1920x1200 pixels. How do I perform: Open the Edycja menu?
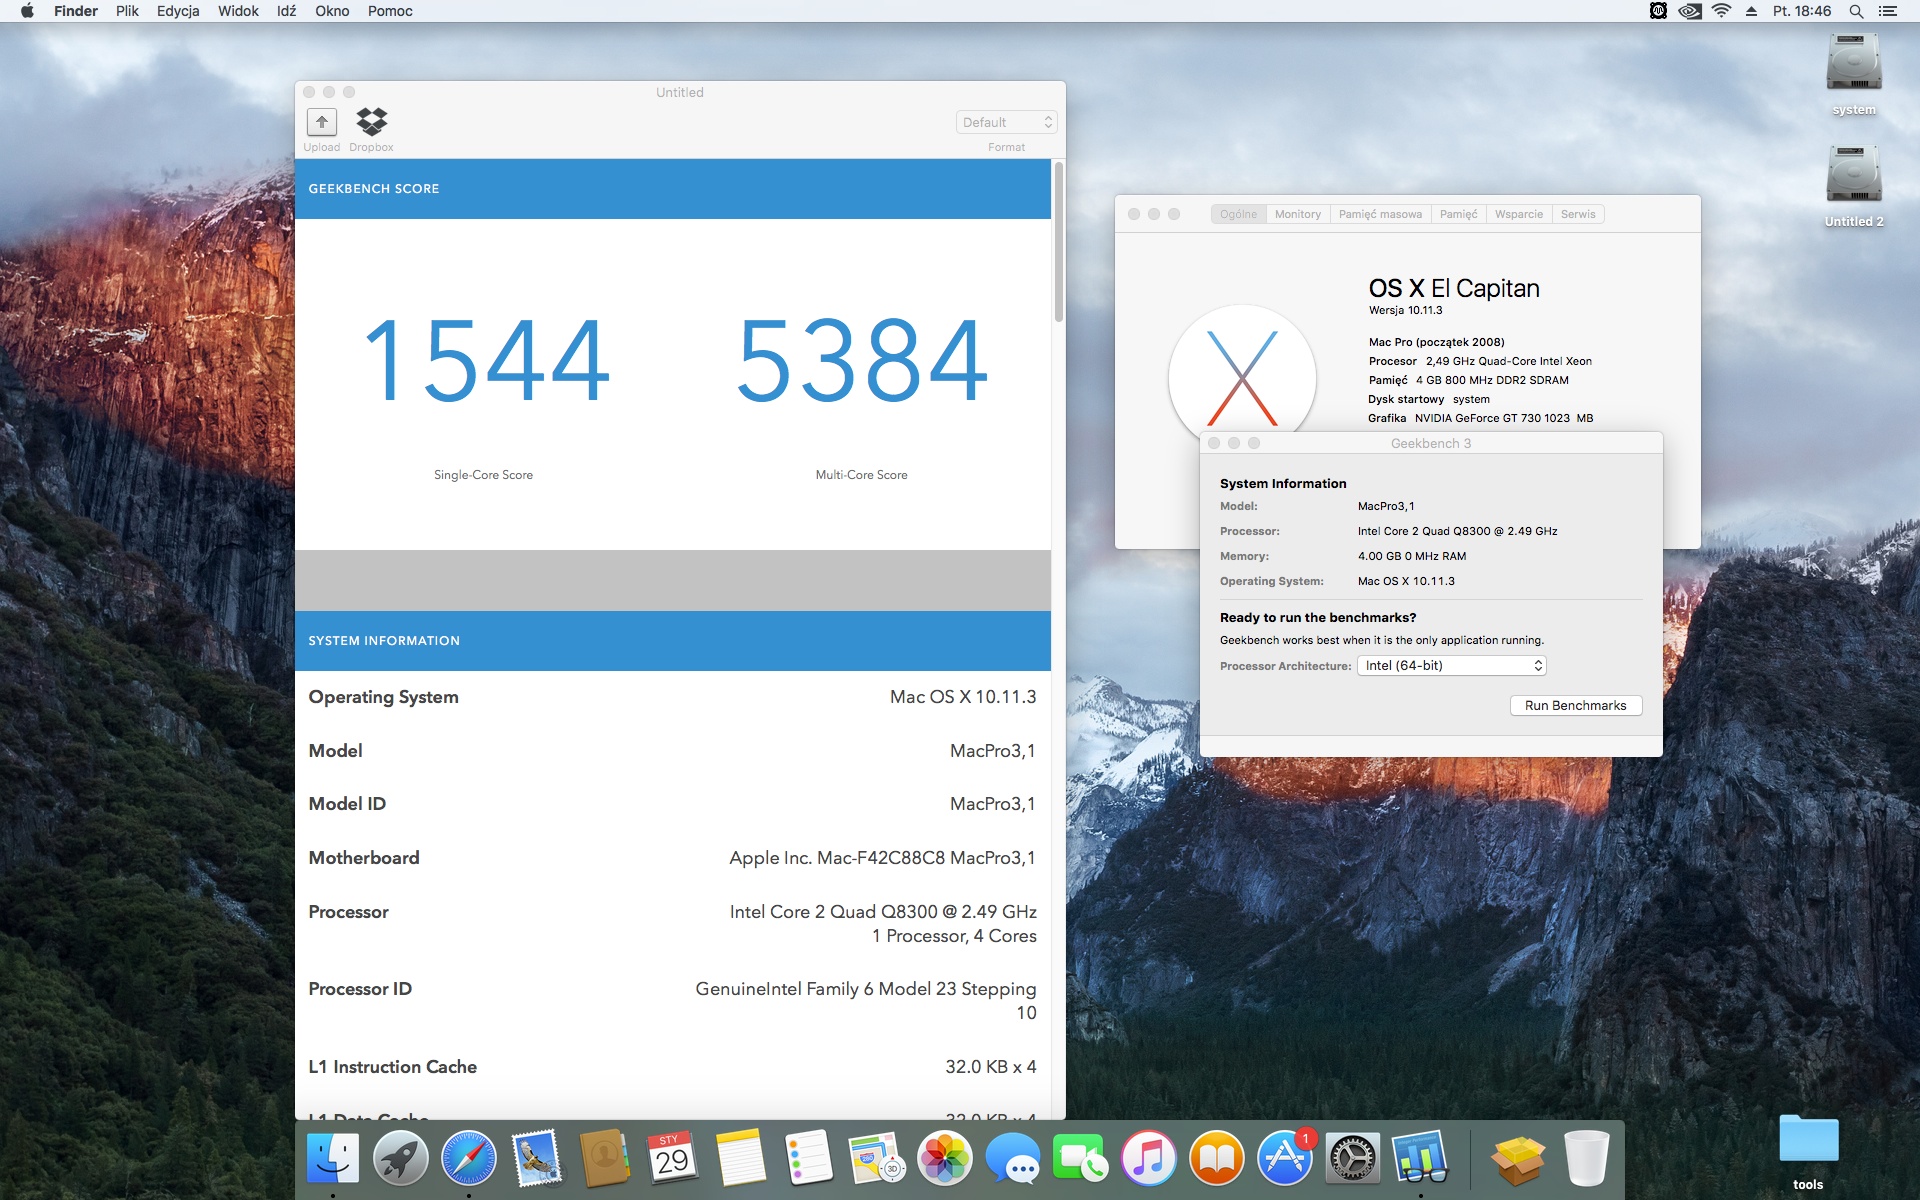pyautogui.click(x=178, y=11)
